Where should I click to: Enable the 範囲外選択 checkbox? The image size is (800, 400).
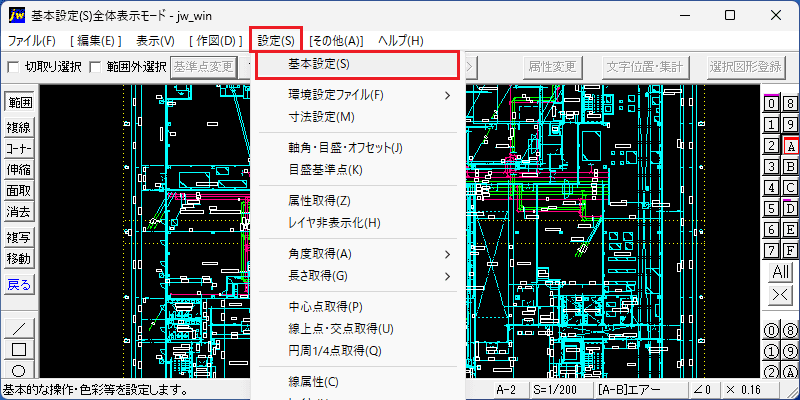95,66
